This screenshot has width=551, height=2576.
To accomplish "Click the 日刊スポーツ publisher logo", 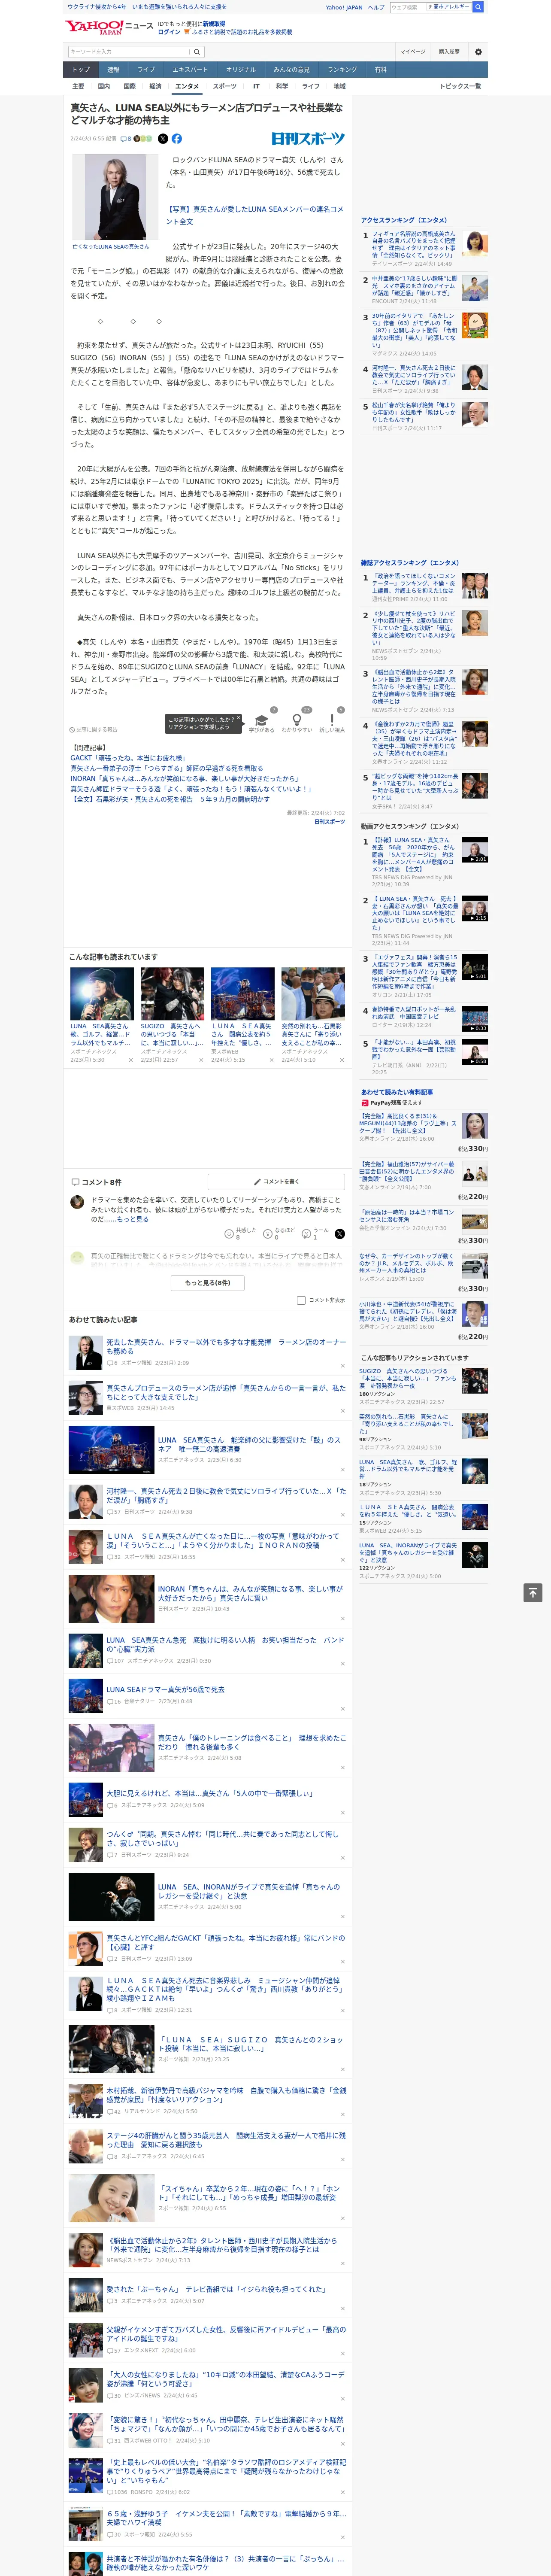I will 308,139.
